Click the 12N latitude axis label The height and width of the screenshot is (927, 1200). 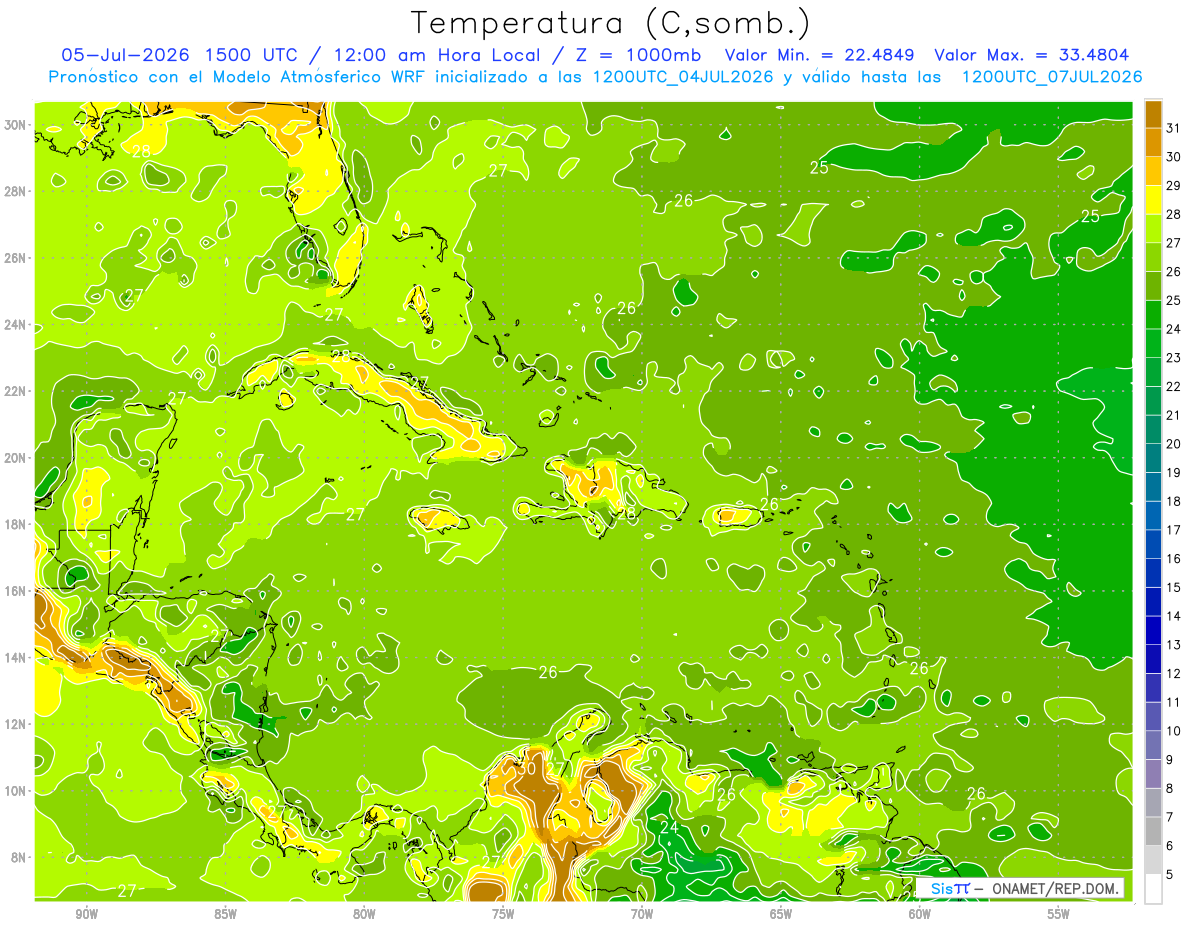(x=16, y=724)
